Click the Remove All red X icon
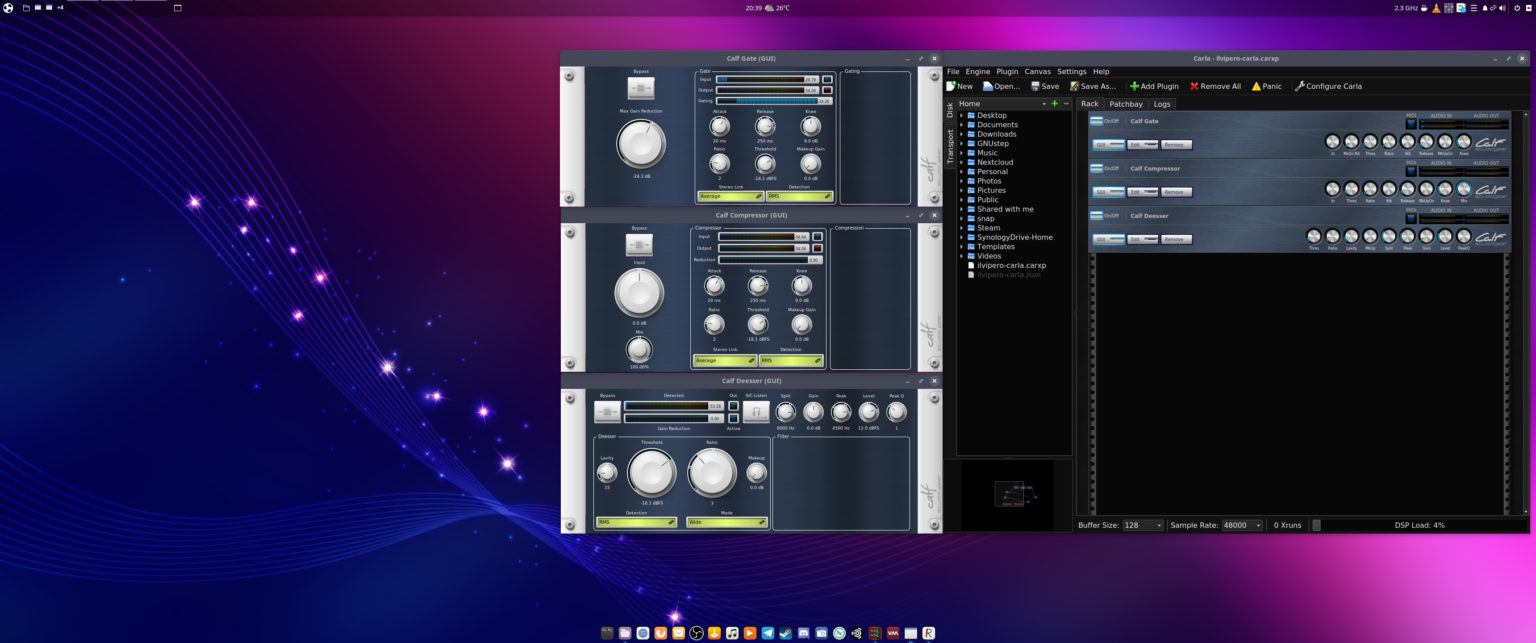Viewport: 1536px width, 643px height. click(1194, 87)
